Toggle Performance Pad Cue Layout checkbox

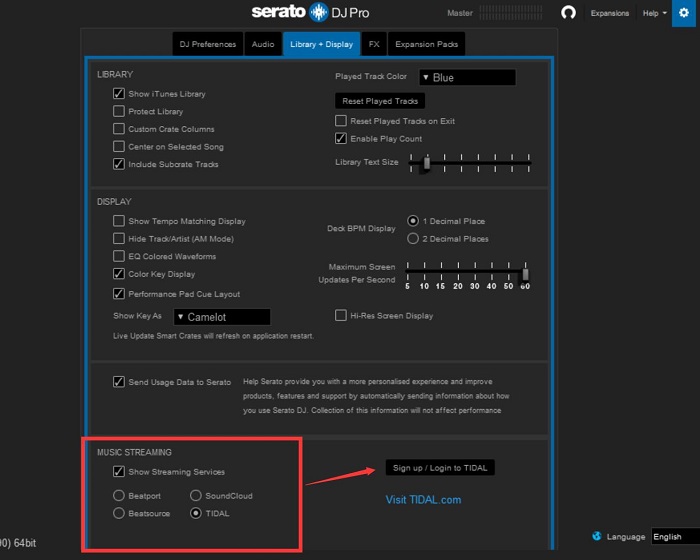(x=118, y=293)
